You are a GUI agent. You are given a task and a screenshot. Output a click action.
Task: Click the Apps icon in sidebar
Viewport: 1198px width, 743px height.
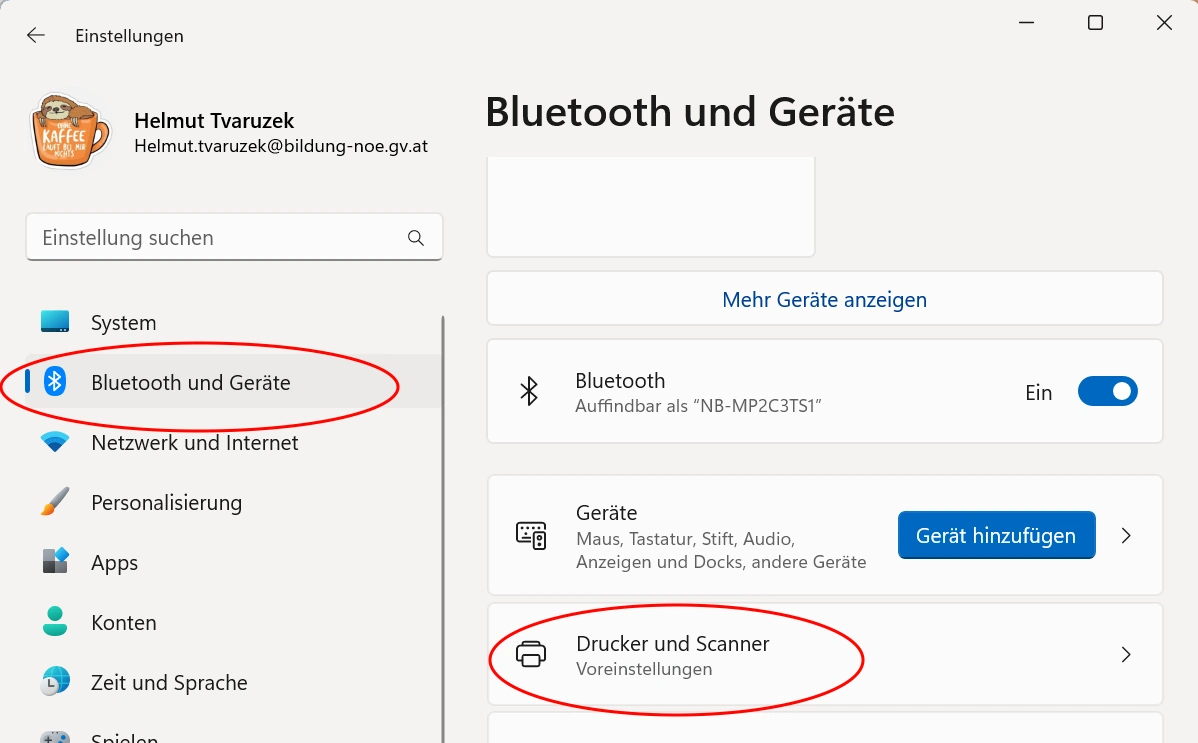[55, 562]
